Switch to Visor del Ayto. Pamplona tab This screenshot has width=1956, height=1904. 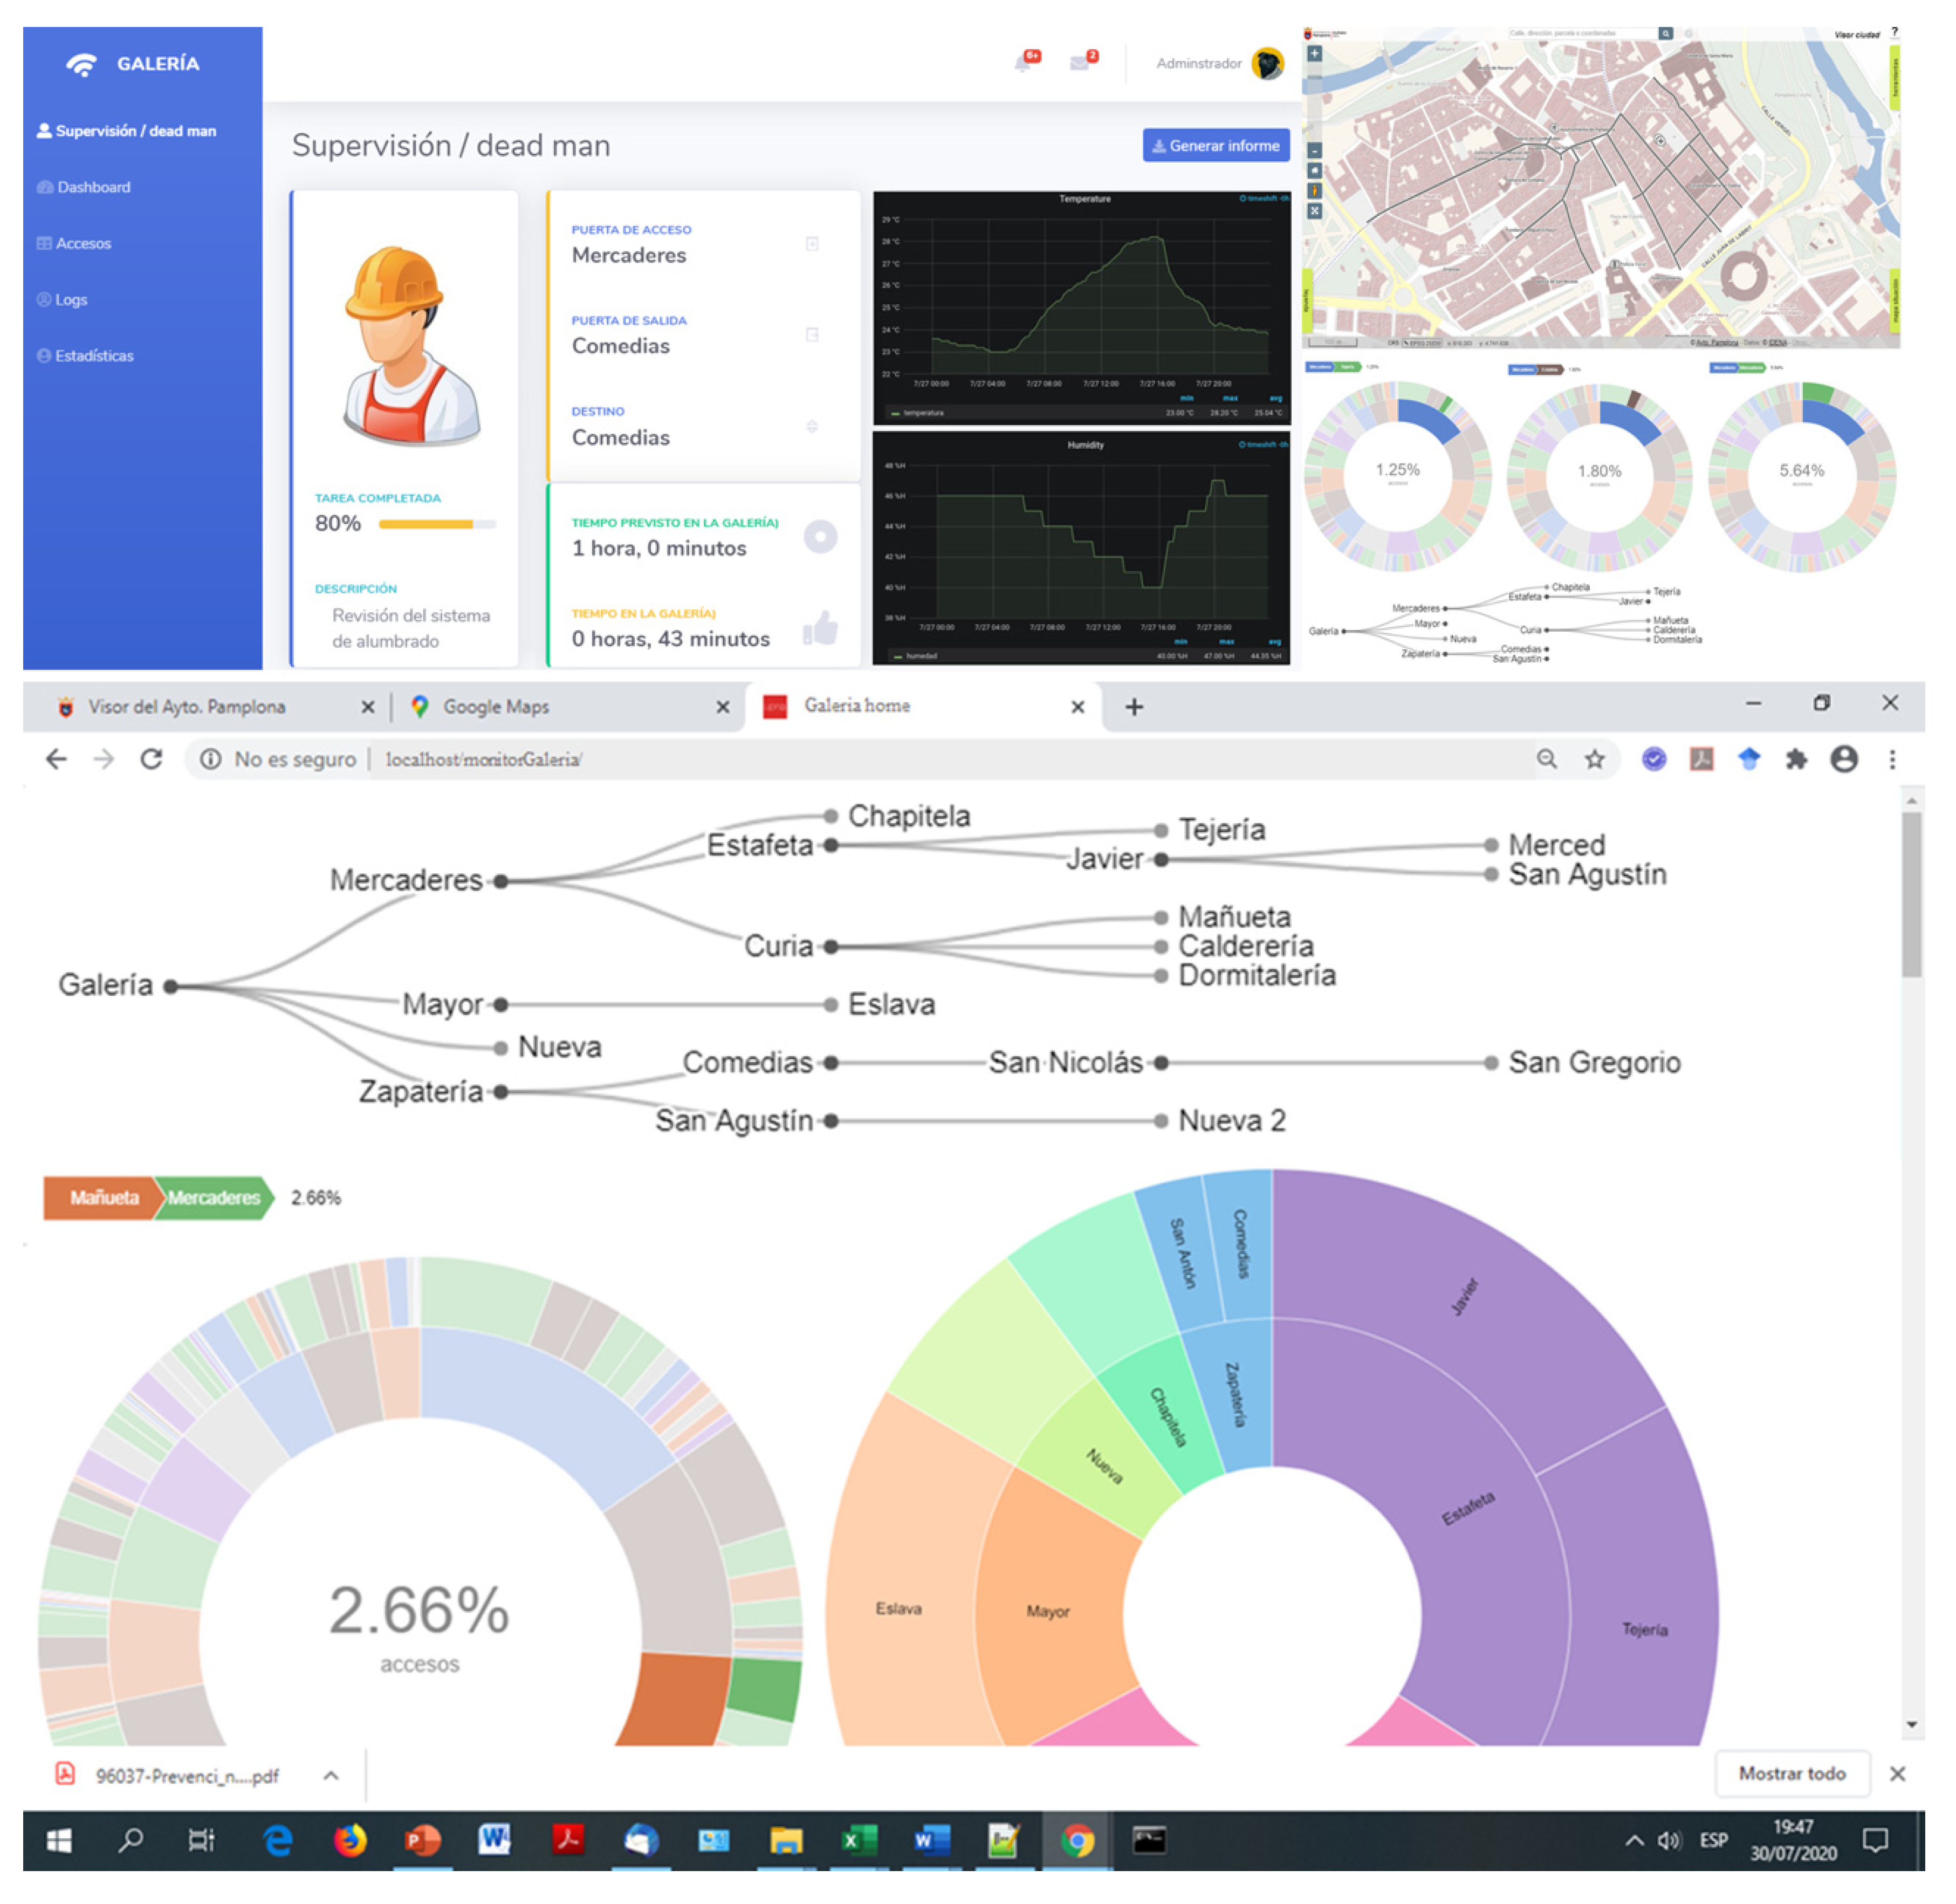click(x=187, y=707)
